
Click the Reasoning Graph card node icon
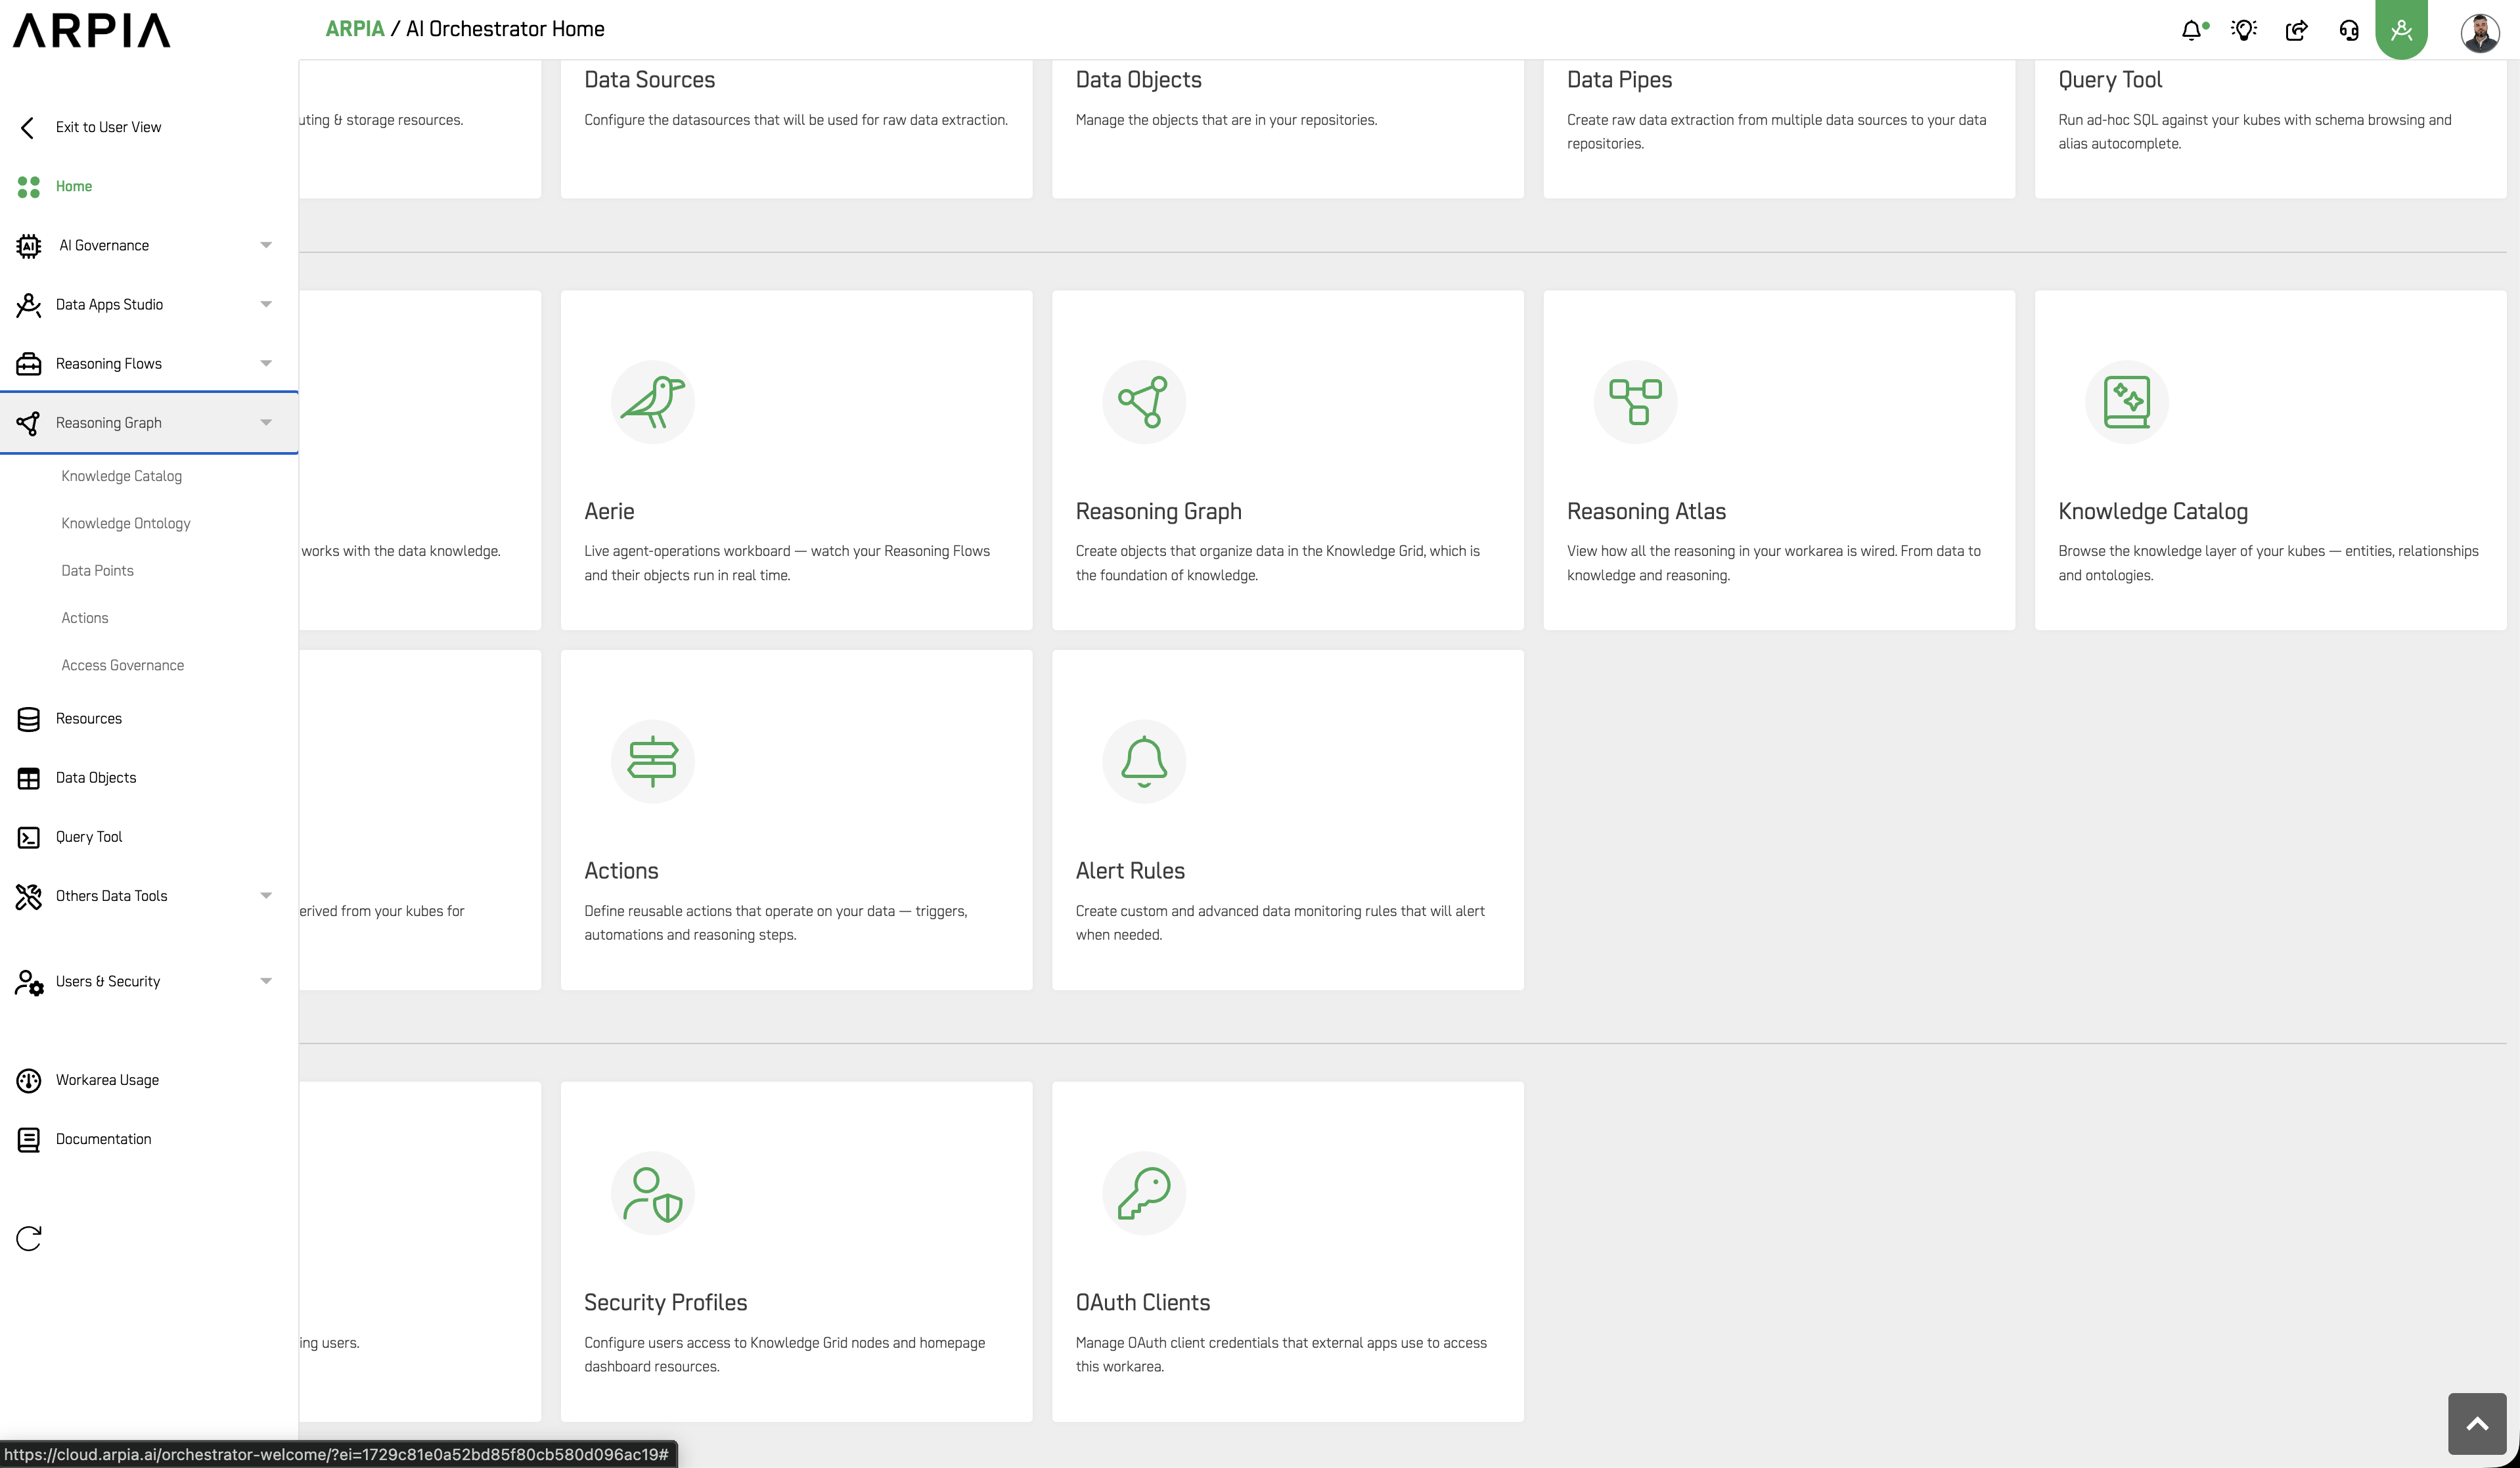pyautogui.click(x=1144, y=402)
